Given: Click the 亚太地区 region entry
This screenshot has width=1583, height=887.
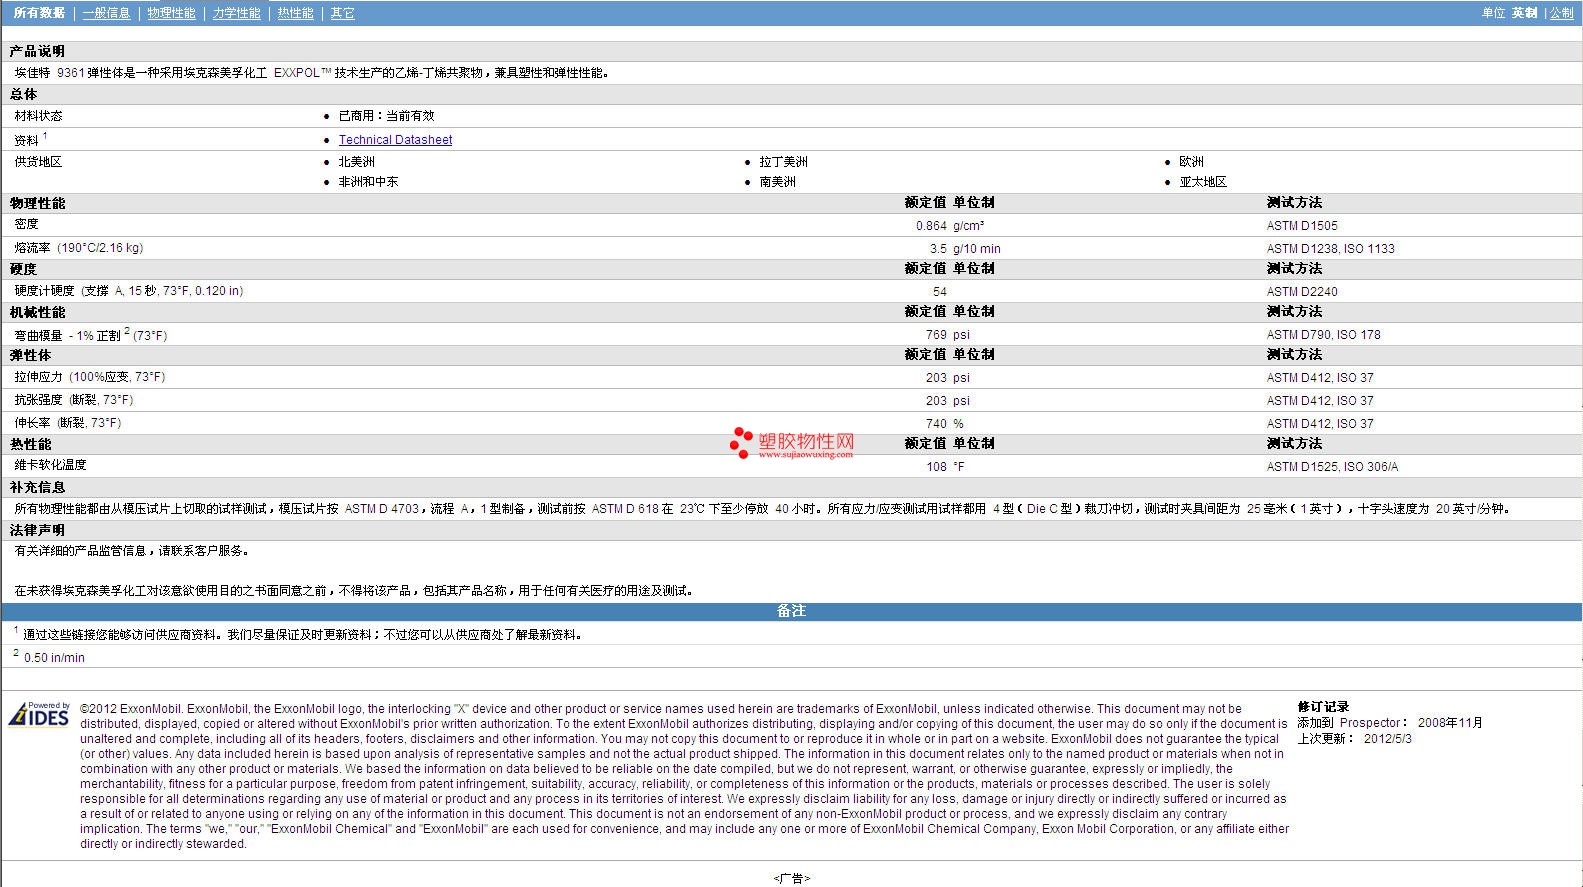Looking at the screenshot, I should click(x=1203, y=182).
